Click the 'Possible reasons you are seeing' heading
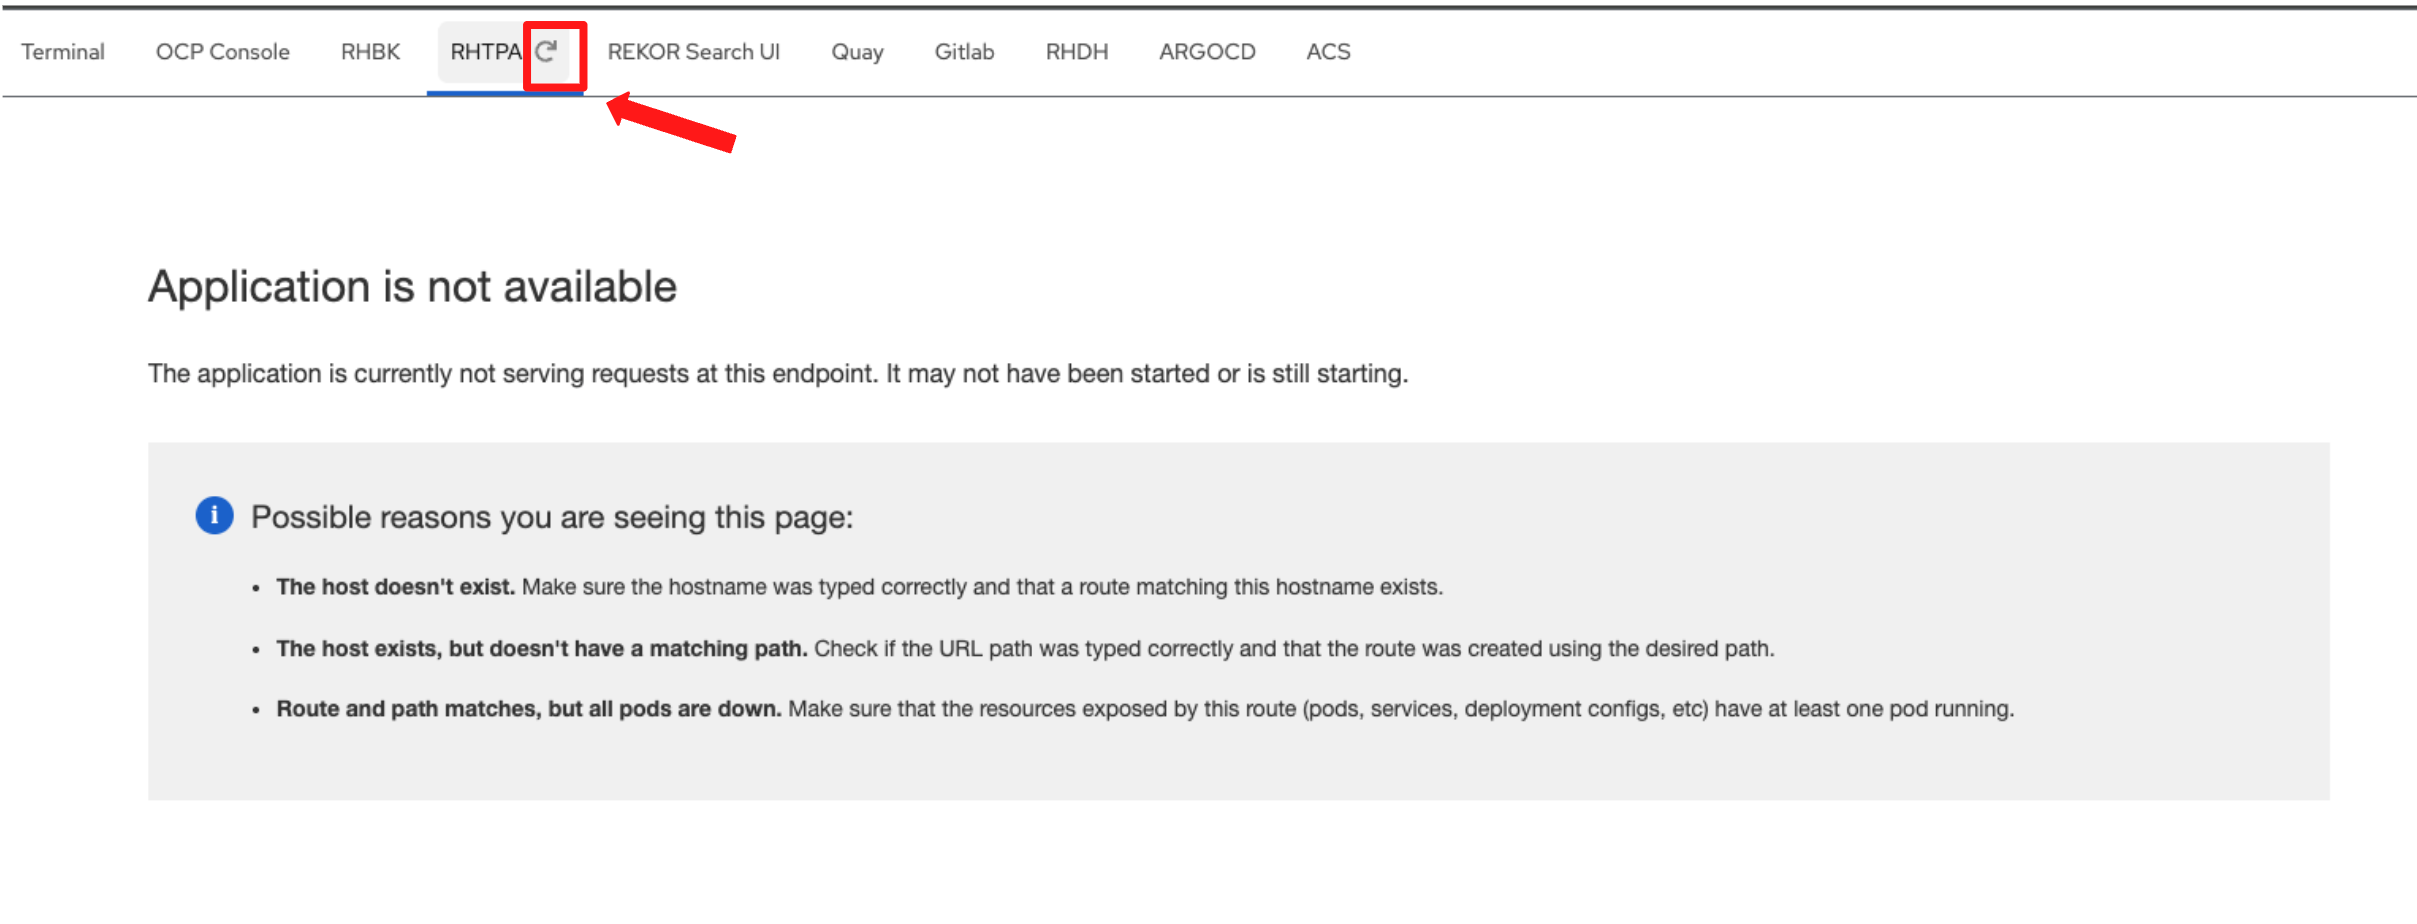 [x=552, y=517]
